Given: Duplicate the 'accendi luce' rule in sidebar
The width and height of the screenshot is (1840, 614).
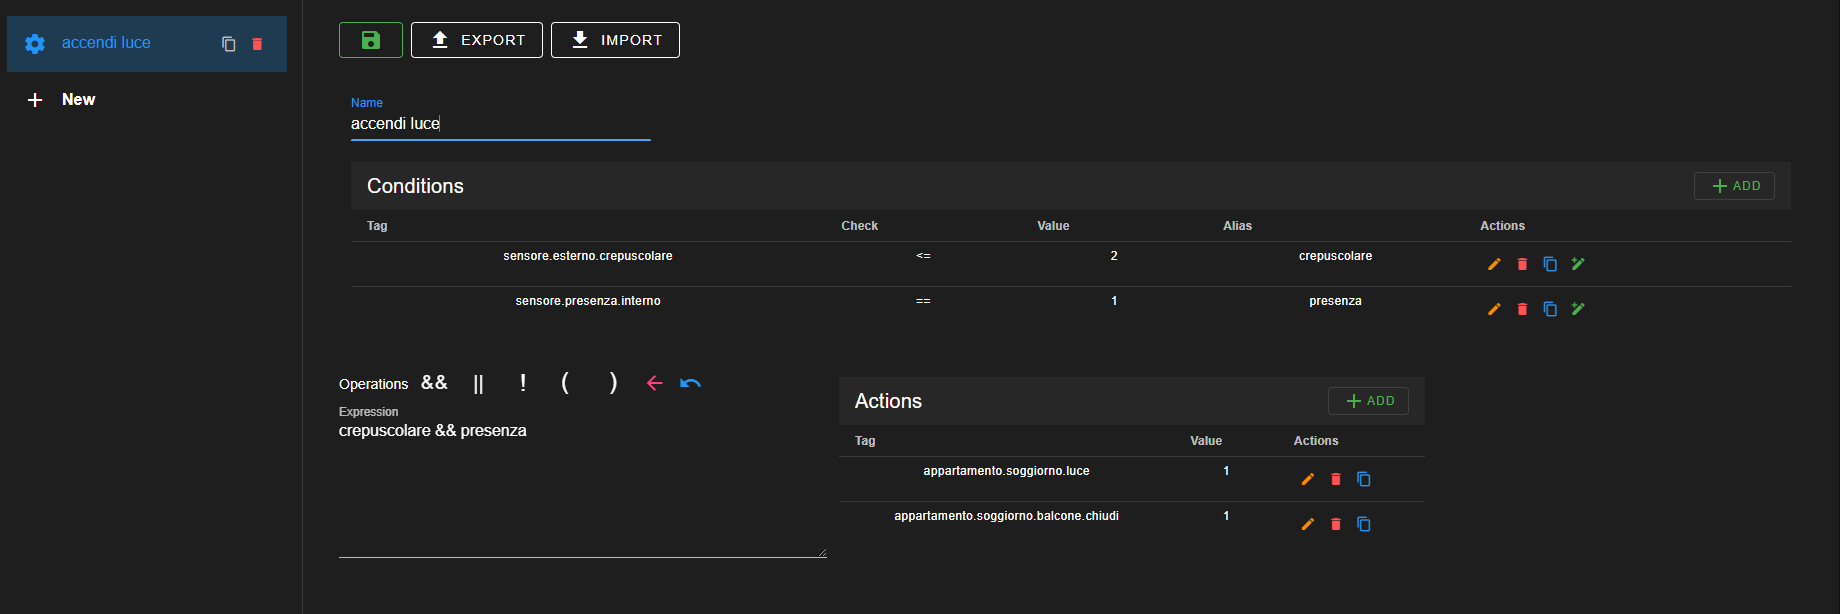Looking at the screenshot, I should tap(229, 44).
